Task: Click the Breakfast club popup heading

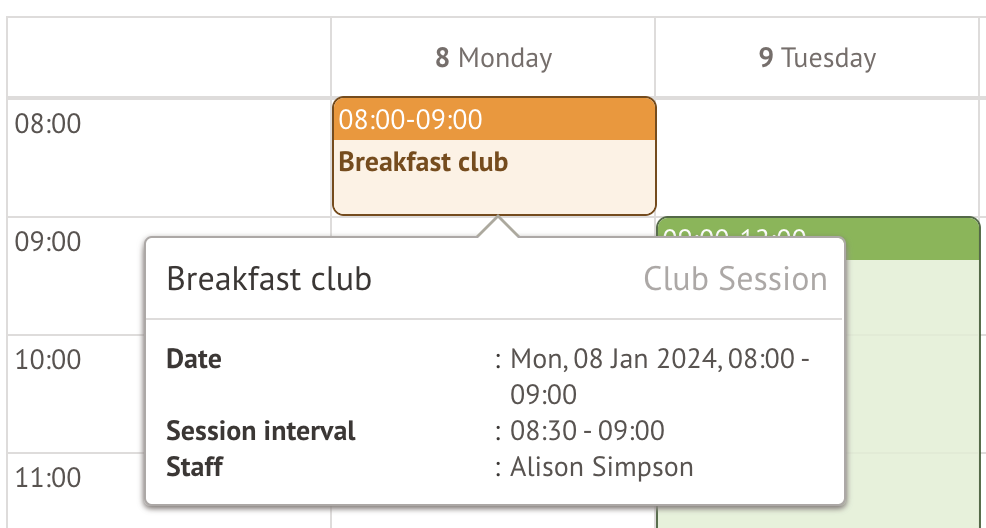Action: (269, 279)
